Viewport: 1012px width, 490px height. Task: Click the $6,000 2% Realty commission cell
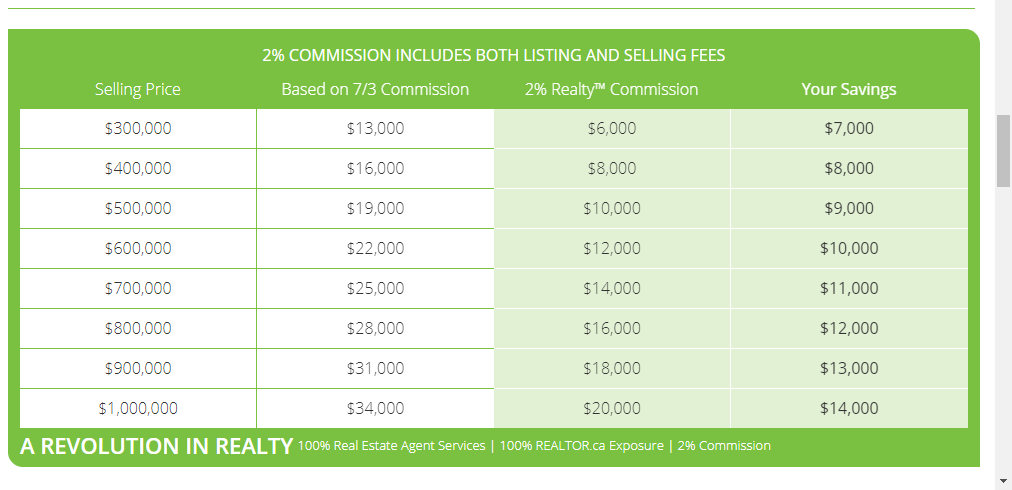coord(612,128)
